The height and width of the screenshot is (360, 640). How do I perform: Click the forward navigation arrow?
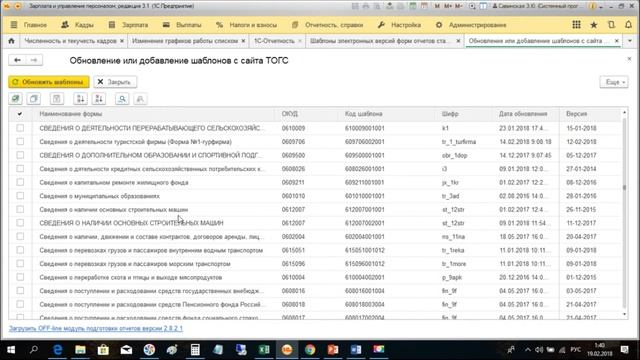34,60
